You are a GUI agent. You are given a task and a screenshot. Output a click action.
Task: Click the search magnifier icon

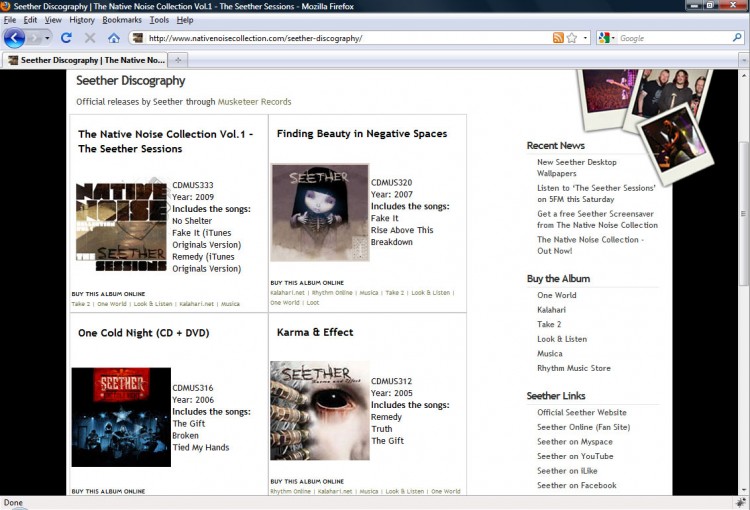point(737,37)
